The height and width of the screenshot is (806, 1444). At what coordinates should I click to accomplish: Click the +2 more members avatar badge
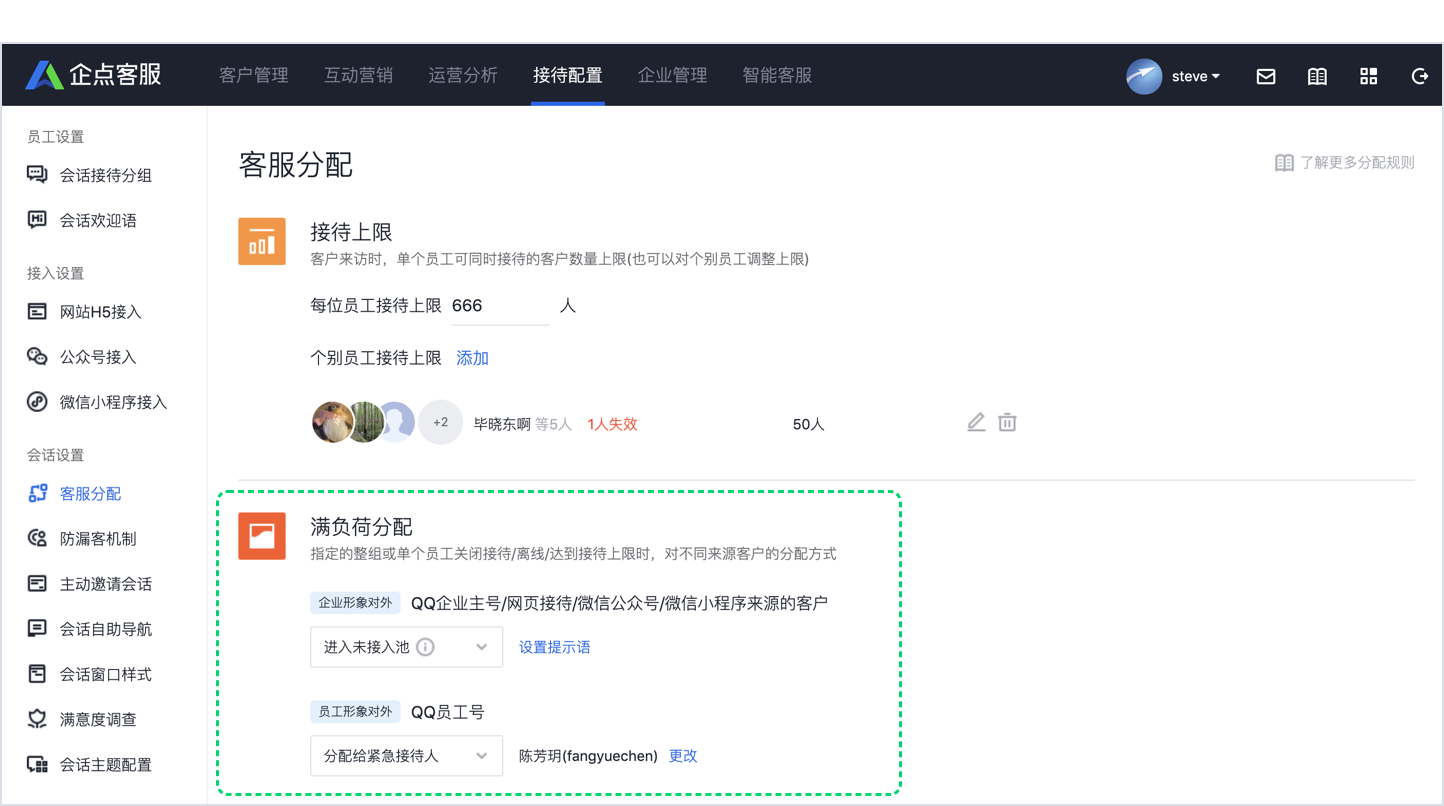click(x=440, y=422)
